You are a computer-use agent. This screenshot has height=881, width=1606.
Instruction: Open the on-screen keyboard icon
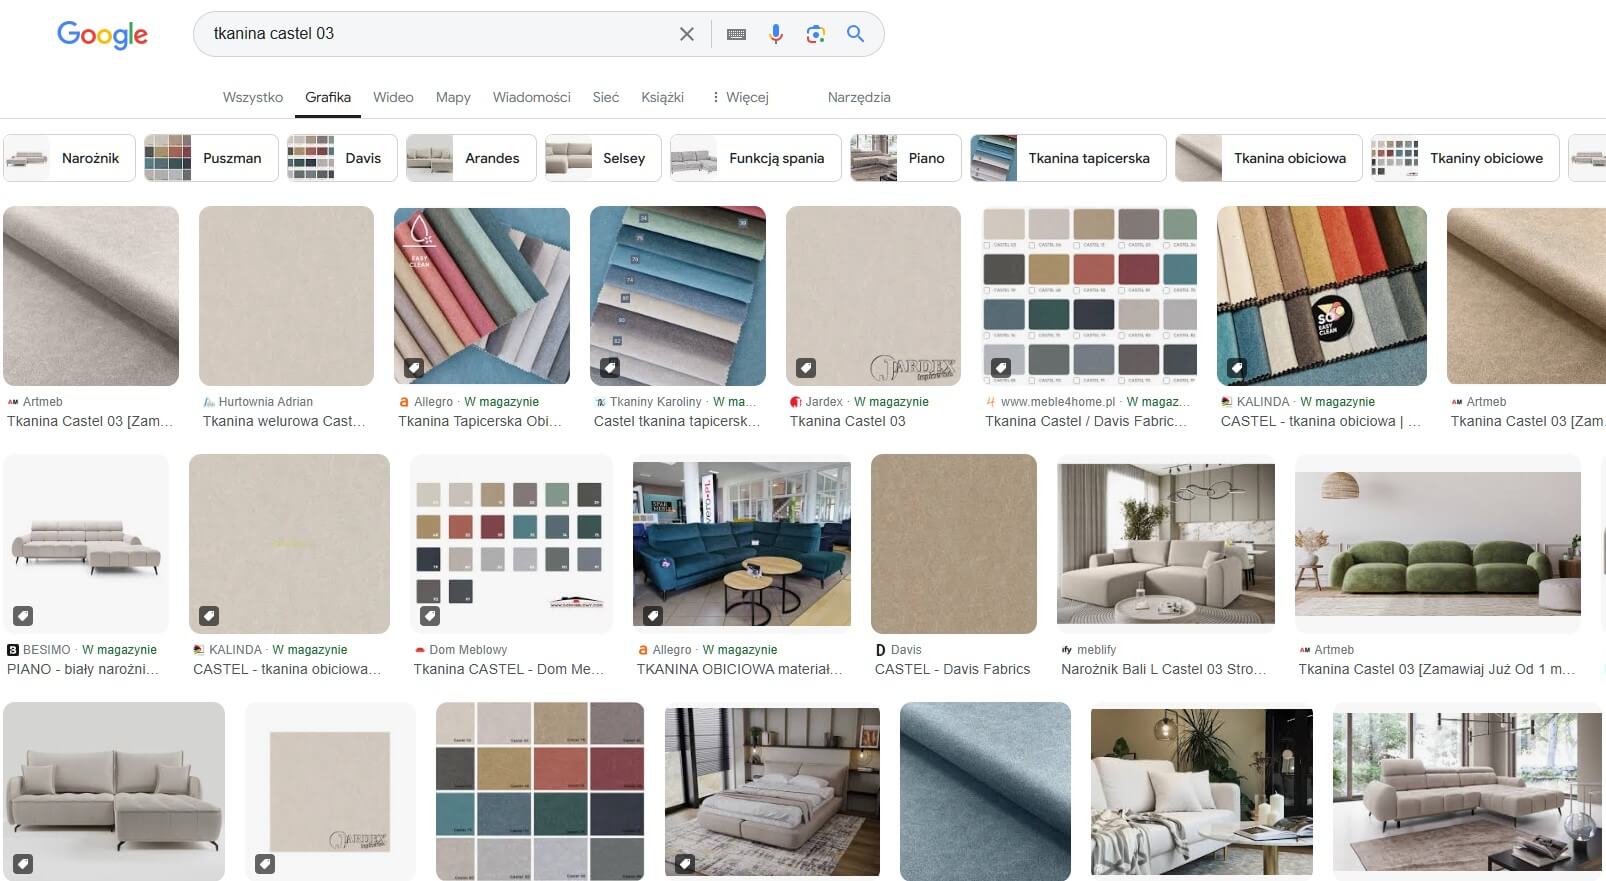736,34
